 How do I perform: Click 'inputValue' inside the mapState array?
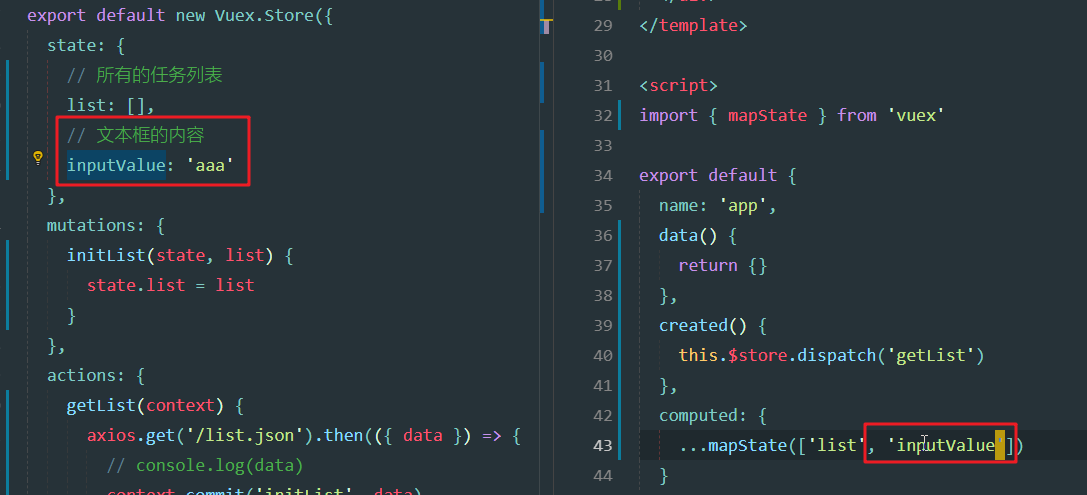[x=944, y=445]
